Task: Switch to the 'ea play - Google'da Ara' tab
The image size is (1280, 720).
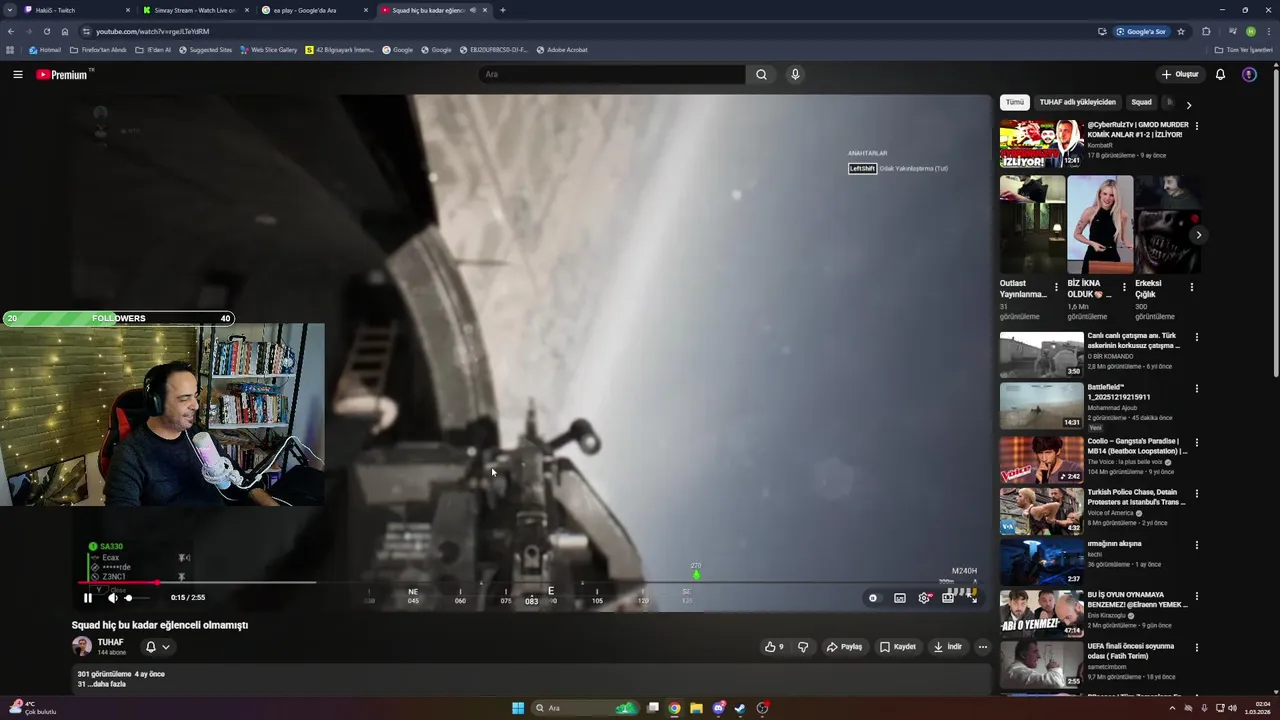Action: (314, 10)
